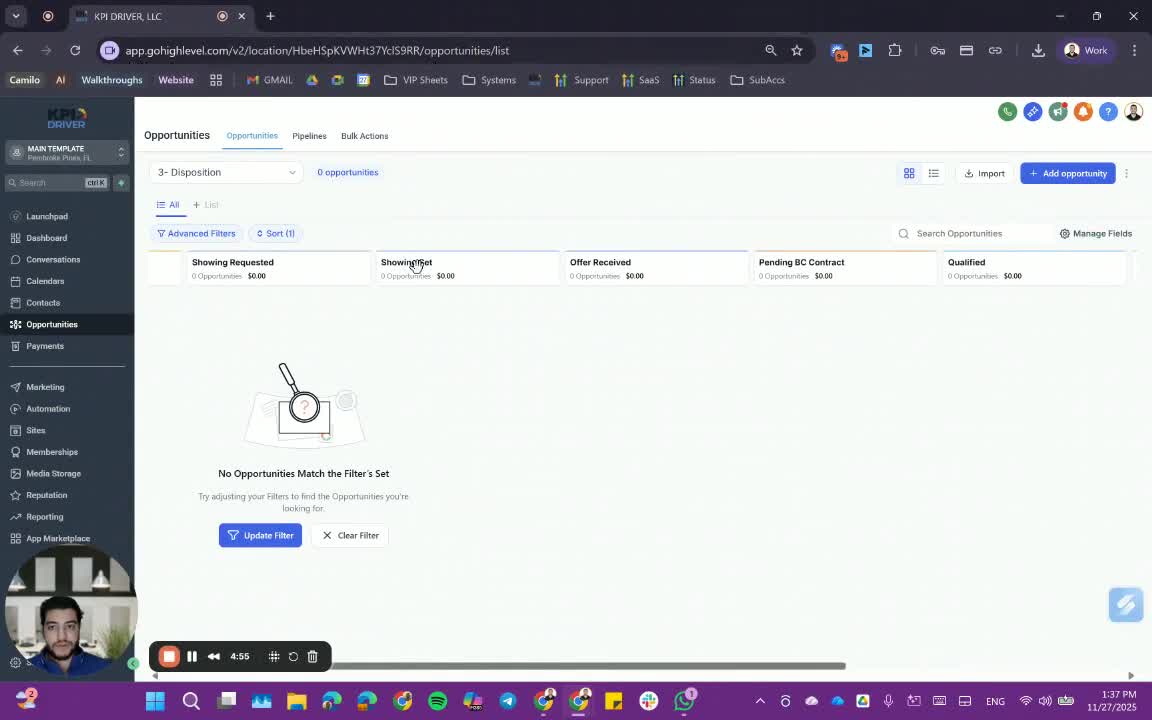Focus the sidebar Search box

coord(57,182)
